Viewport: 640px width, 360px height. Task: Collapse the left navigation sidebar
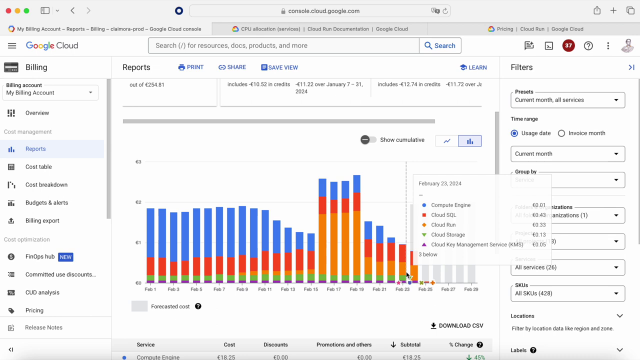[11, 349]
